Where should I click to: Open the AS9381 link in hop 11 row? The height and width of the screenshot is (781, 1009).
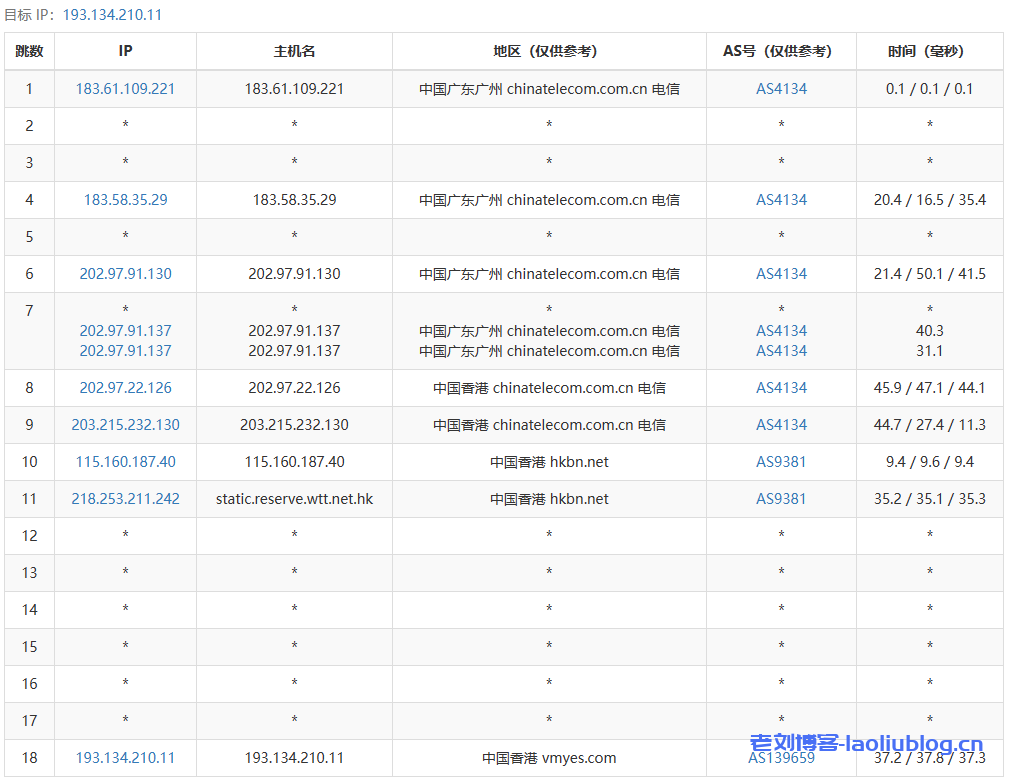point(781,499)
